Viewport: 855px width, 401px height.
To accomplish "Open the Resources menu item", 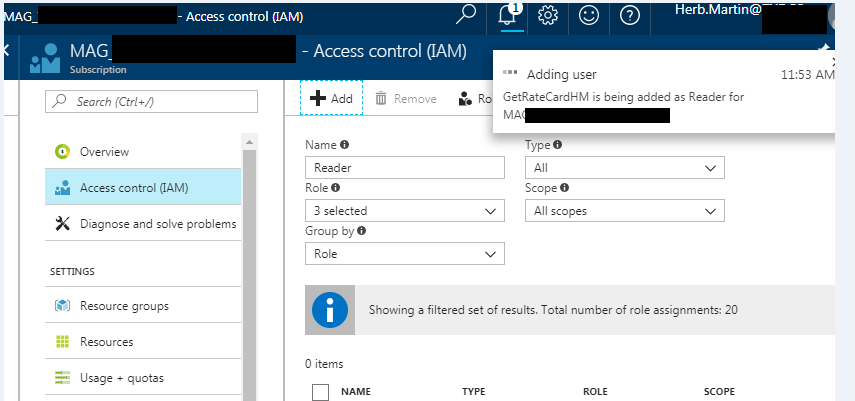I will pyautogui.click(x=143, y=342).
